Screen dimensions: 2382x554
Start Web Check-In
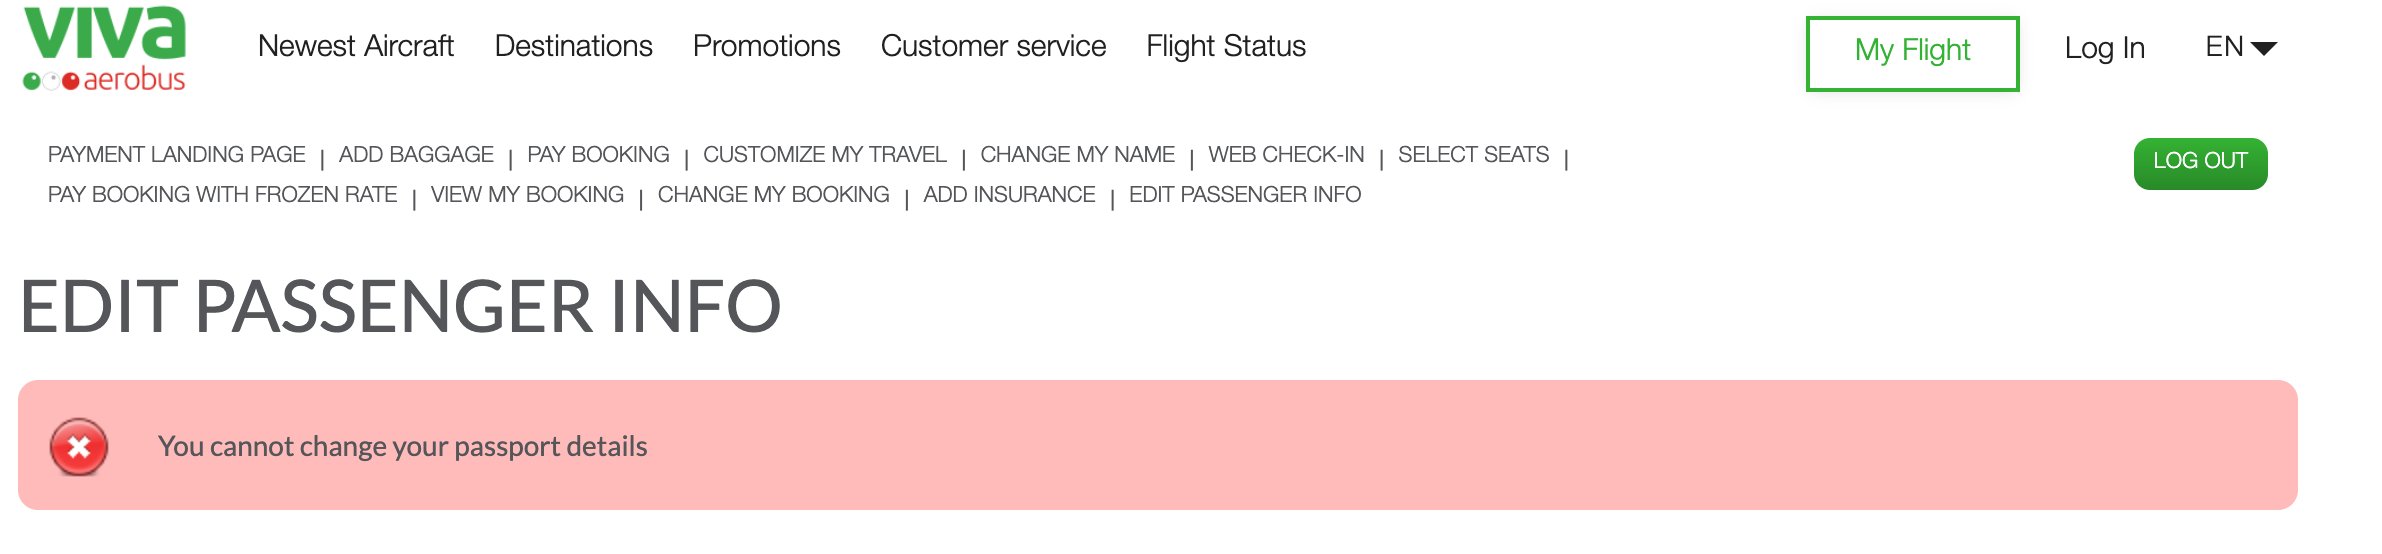[1286, 155]
